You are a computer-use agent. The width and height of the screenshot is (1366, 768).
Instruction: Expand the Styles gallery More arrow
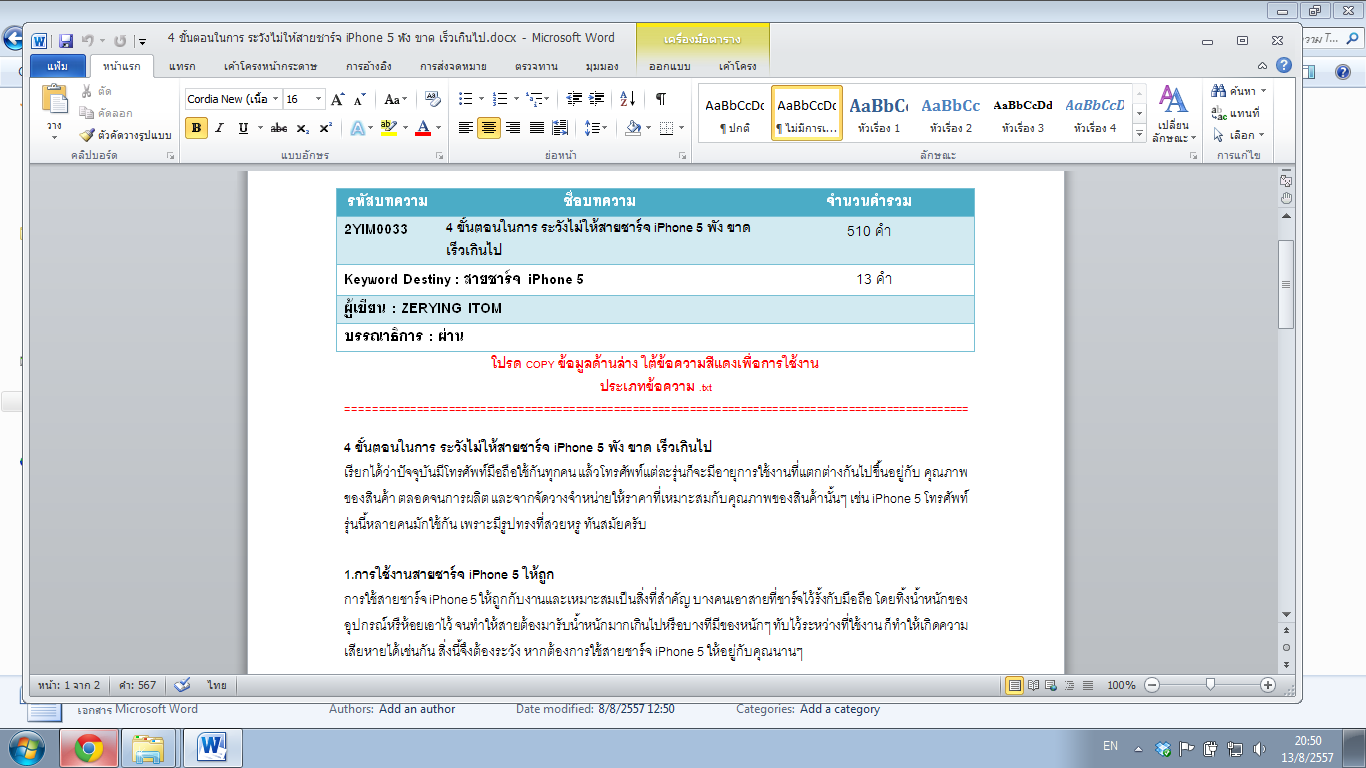pos(1139,134)
